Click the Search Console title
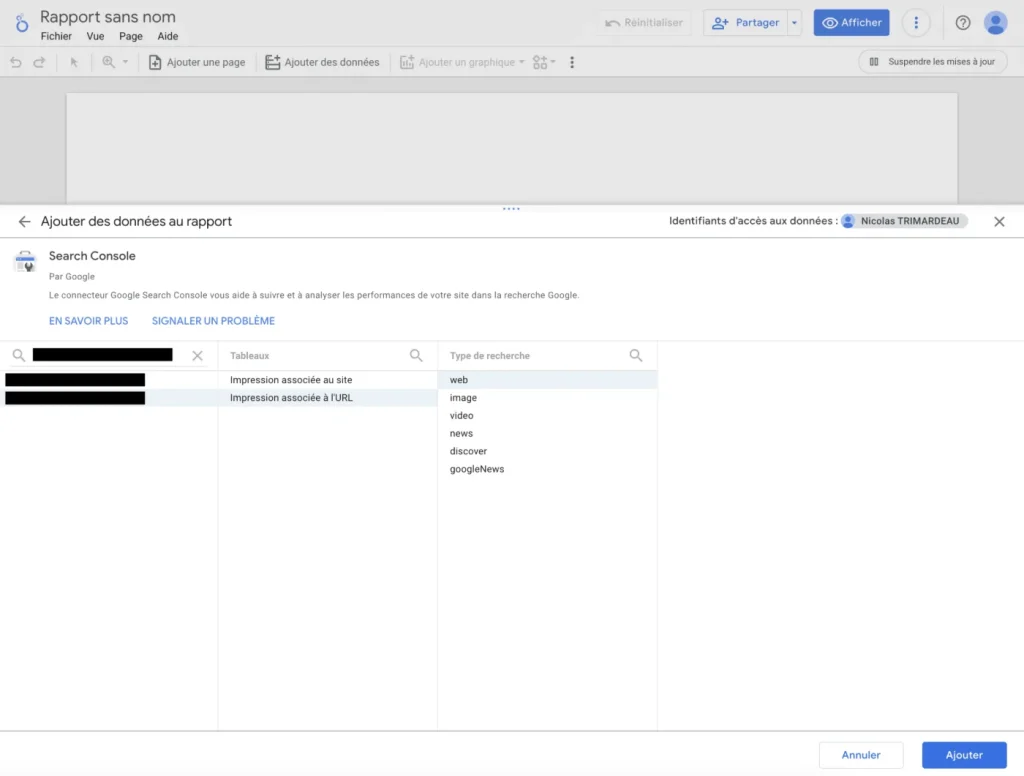 pyautogui.click(x=92, y=256)
